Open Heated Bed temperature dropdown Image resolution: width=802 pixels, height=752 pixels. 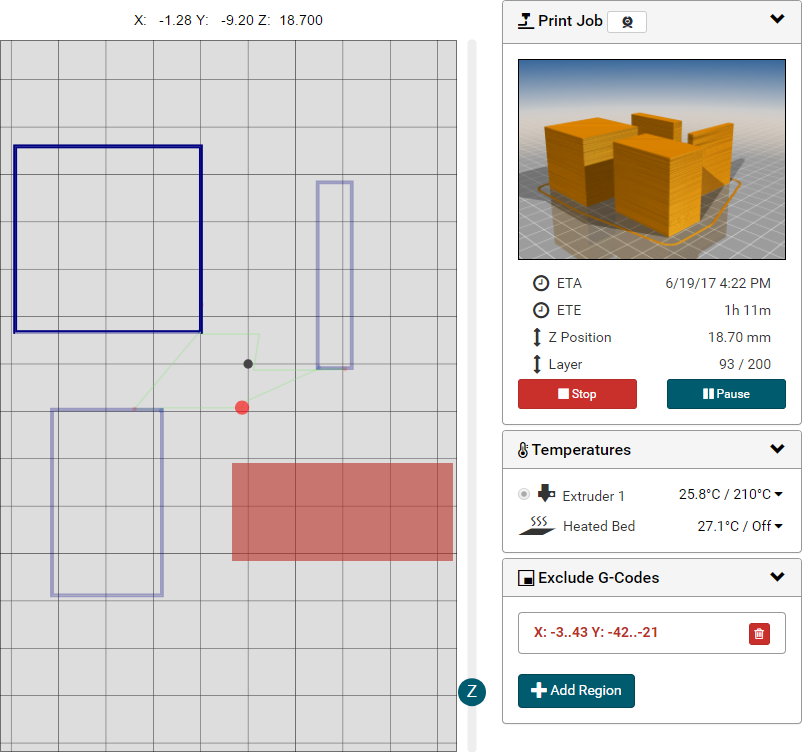(777, 526)
